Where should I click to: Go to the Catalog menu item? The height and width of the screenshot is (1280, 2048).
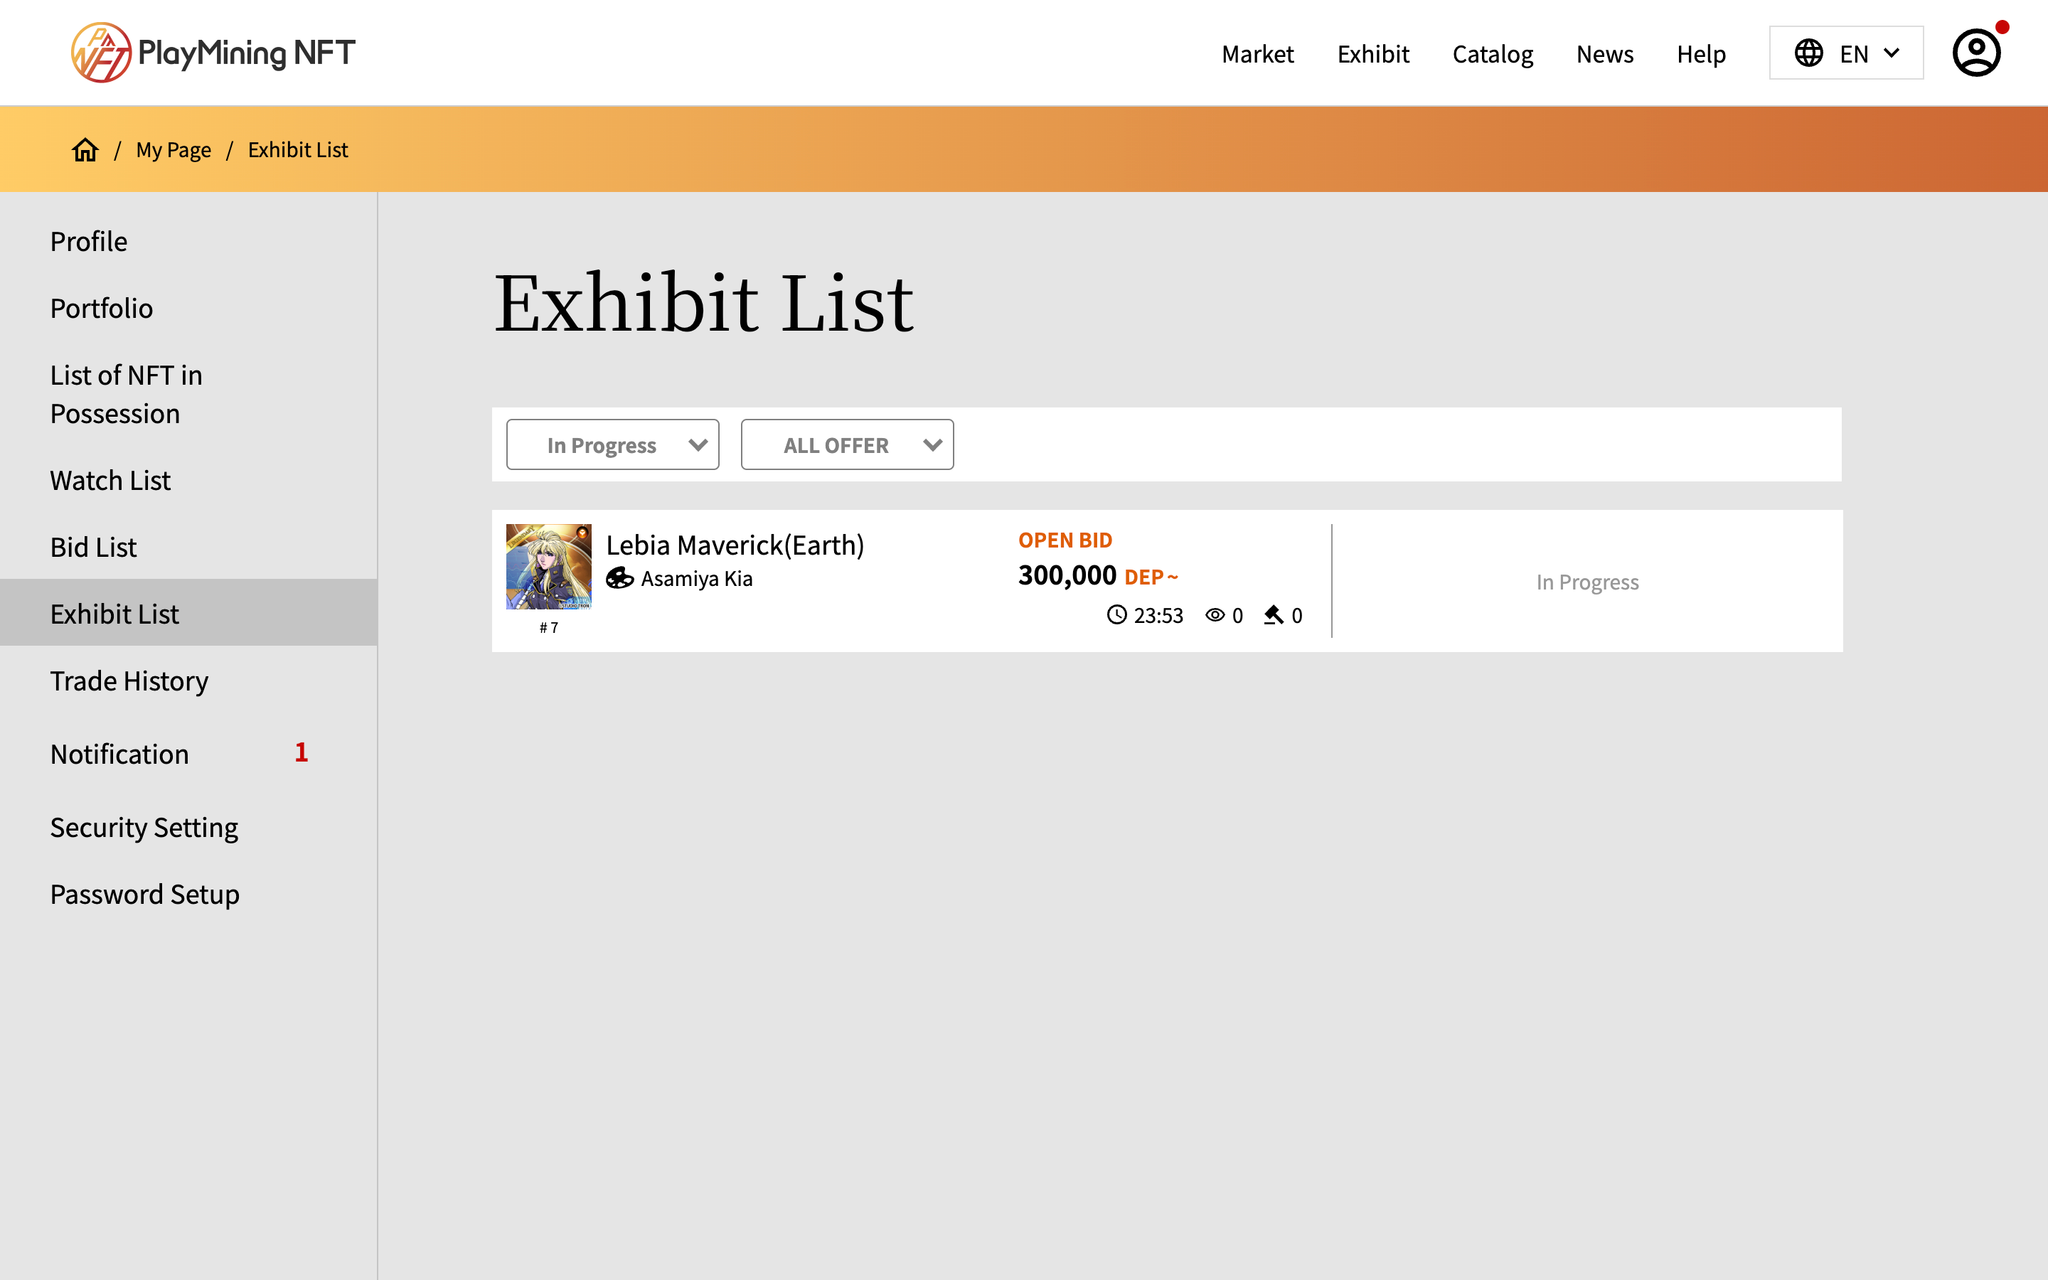[1492, 54]
